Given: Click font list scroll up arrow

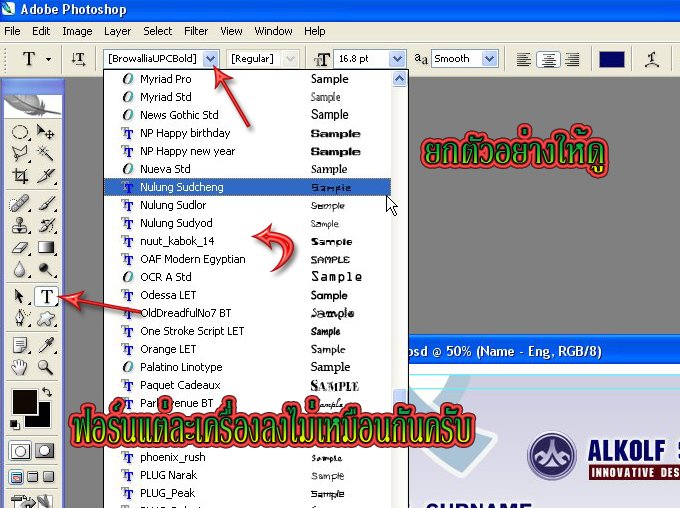Looking at the screenshot, I should [x=399, y=79].
